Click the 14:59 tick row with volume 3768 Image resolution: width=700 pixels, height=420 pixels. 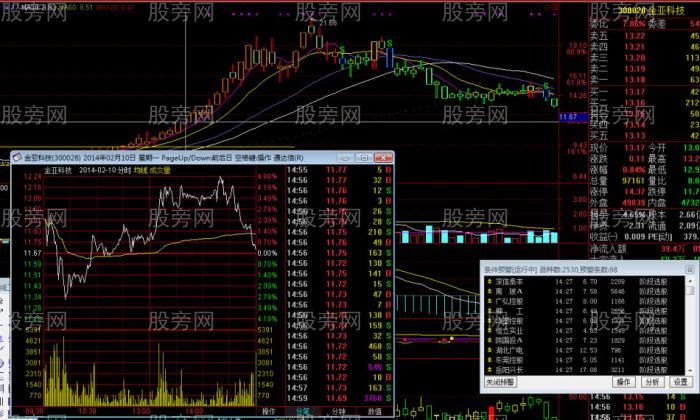pos(339,398)
